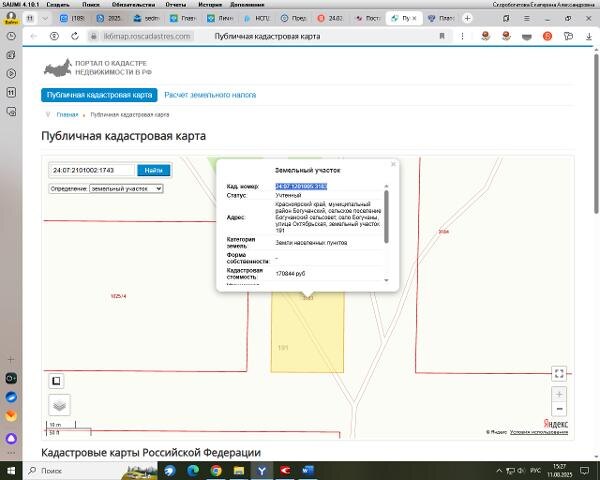Open the Обязательства menu in SAUMI

point(134,5)
